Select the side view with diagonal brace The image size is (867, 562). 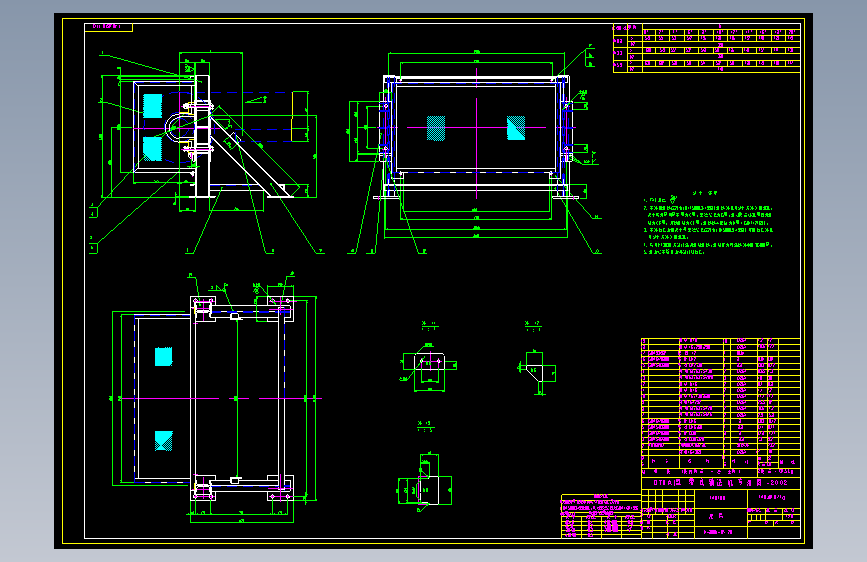coord(207,152)
